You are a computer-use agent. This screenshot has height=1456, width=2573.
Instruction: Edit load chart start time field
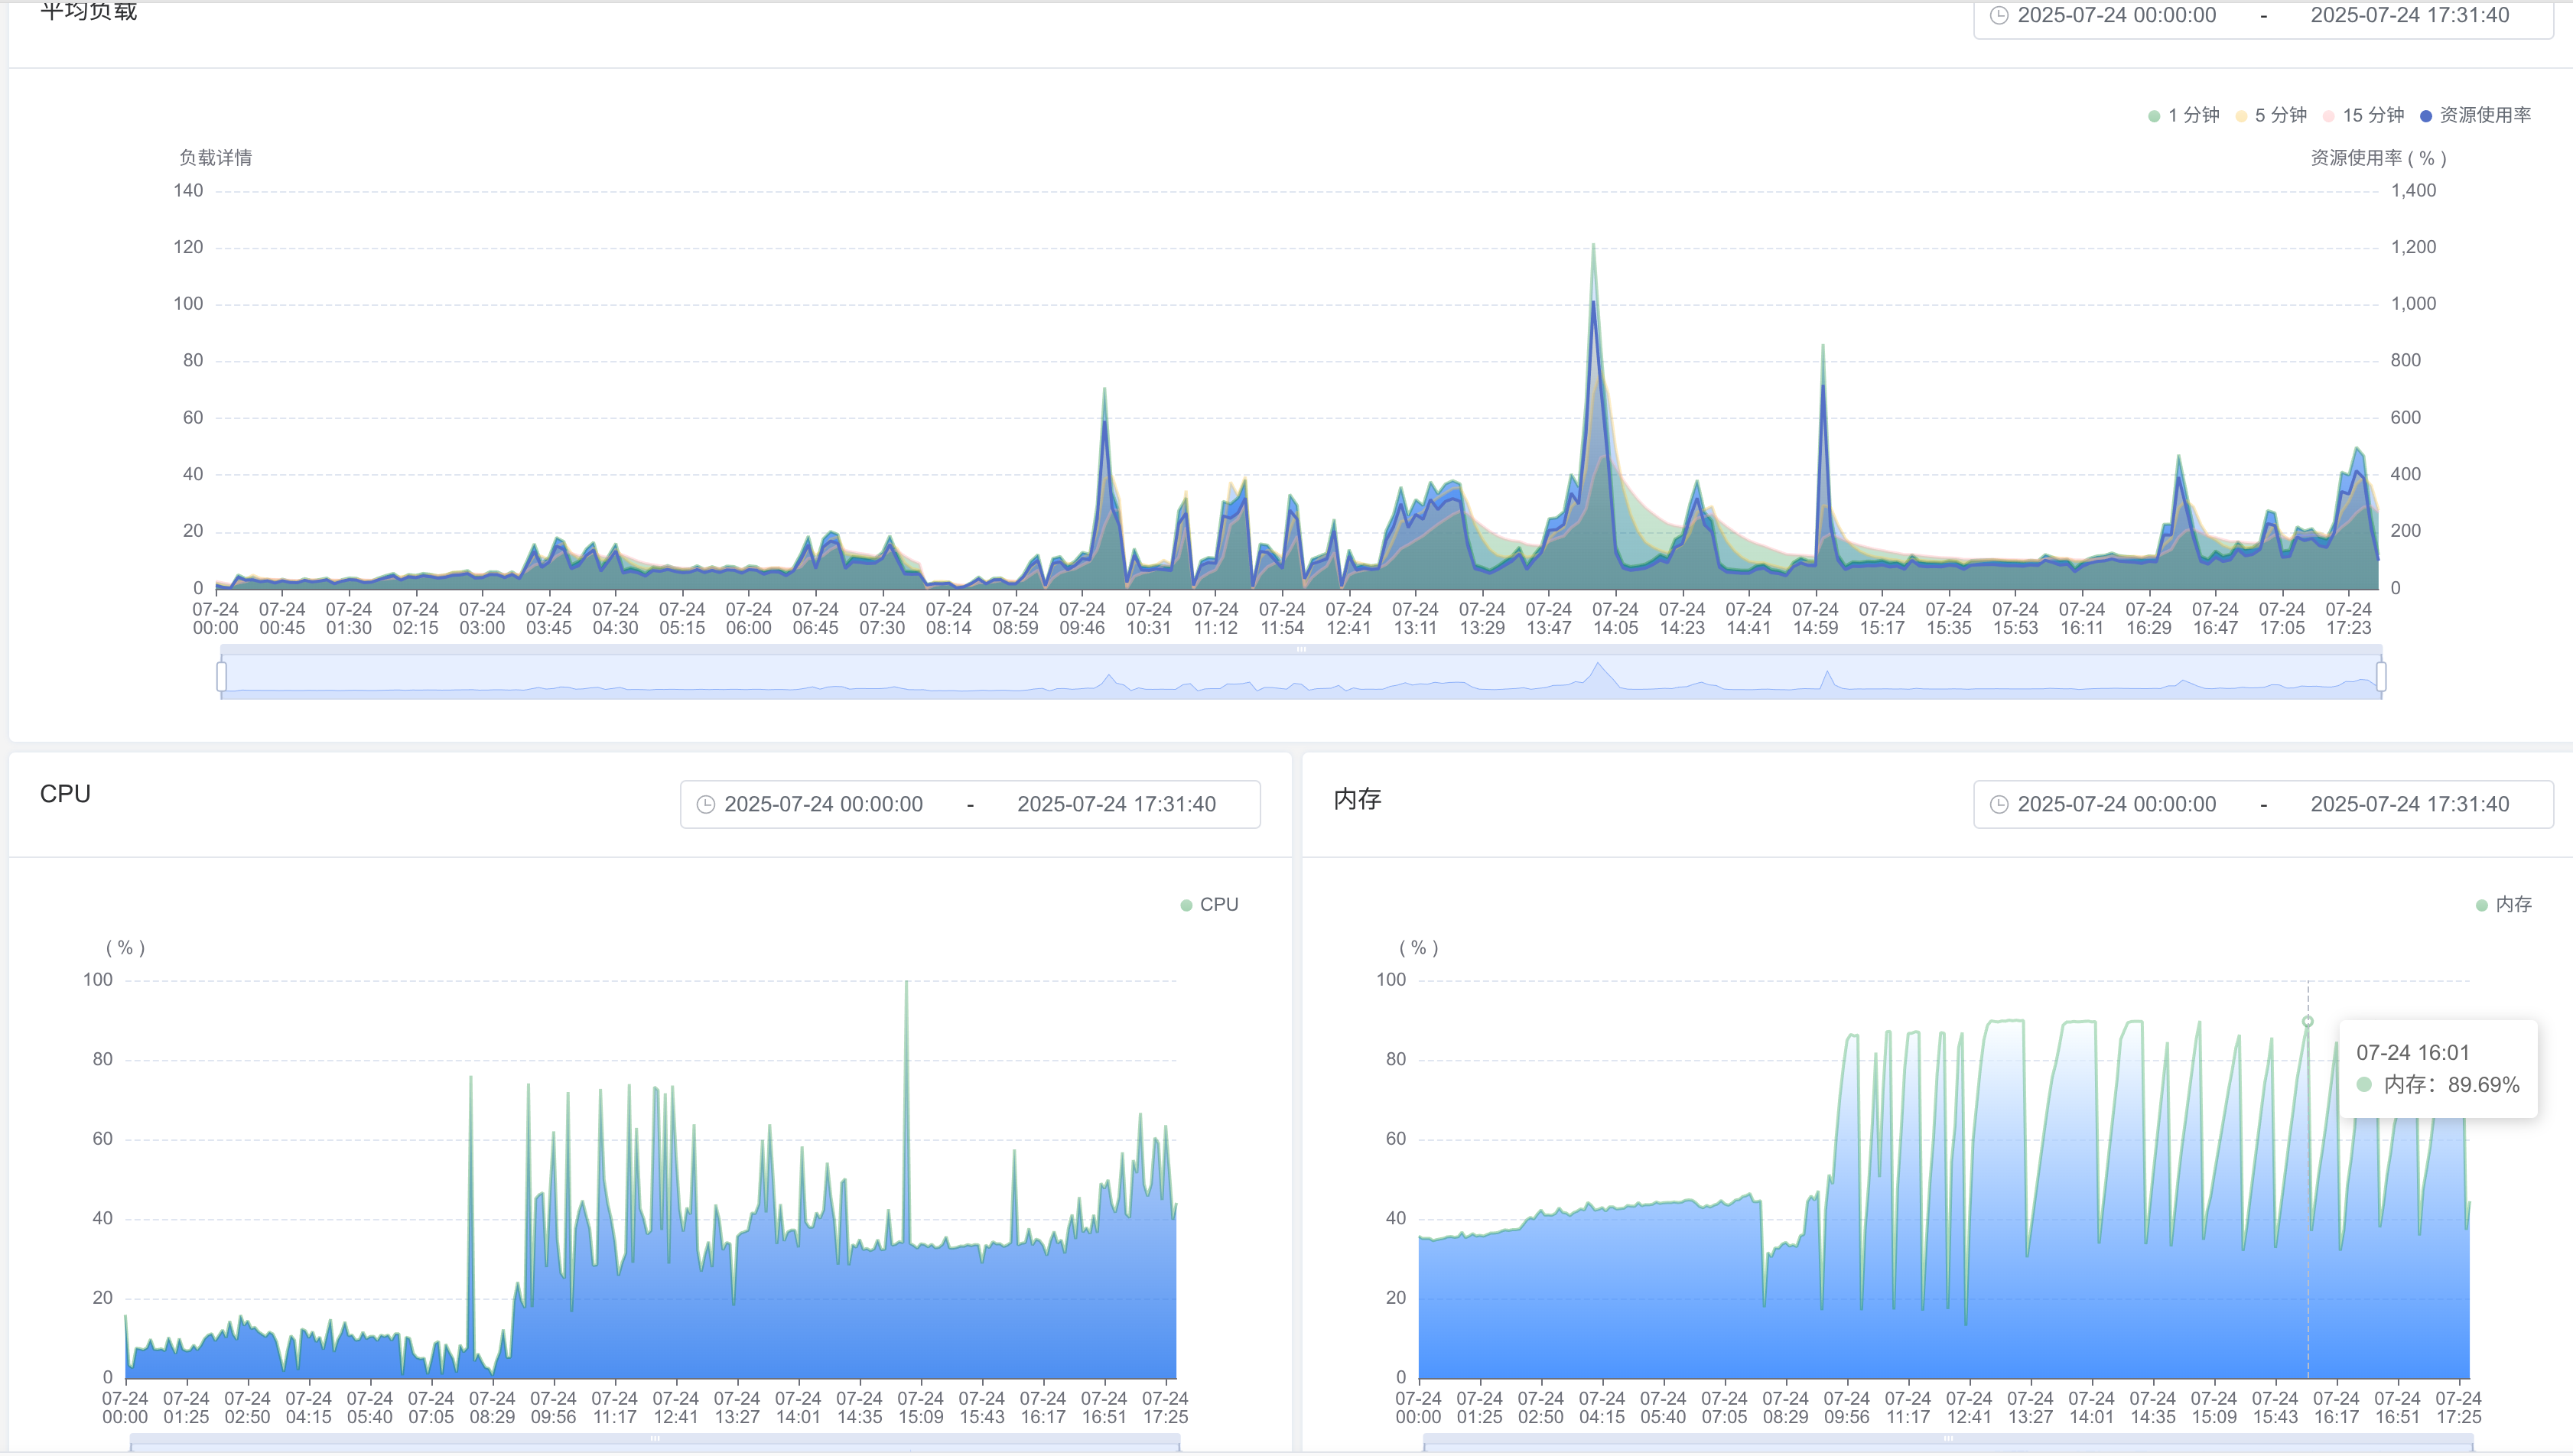coord(2116,15)
